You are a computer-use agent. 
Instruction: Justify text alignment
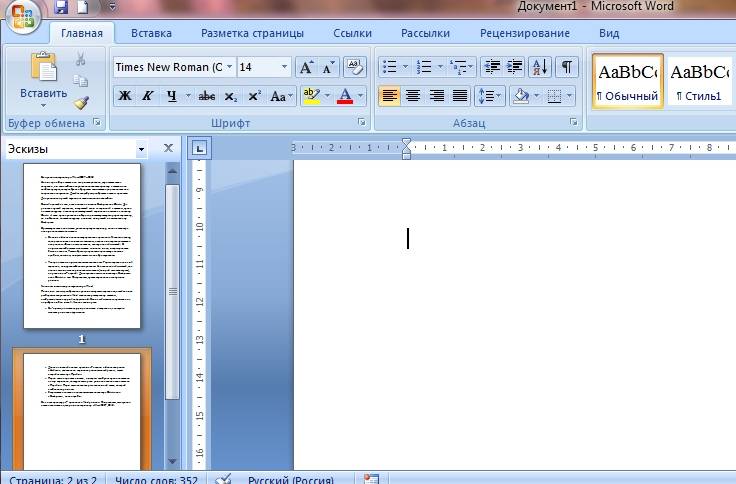coord(460,96)
